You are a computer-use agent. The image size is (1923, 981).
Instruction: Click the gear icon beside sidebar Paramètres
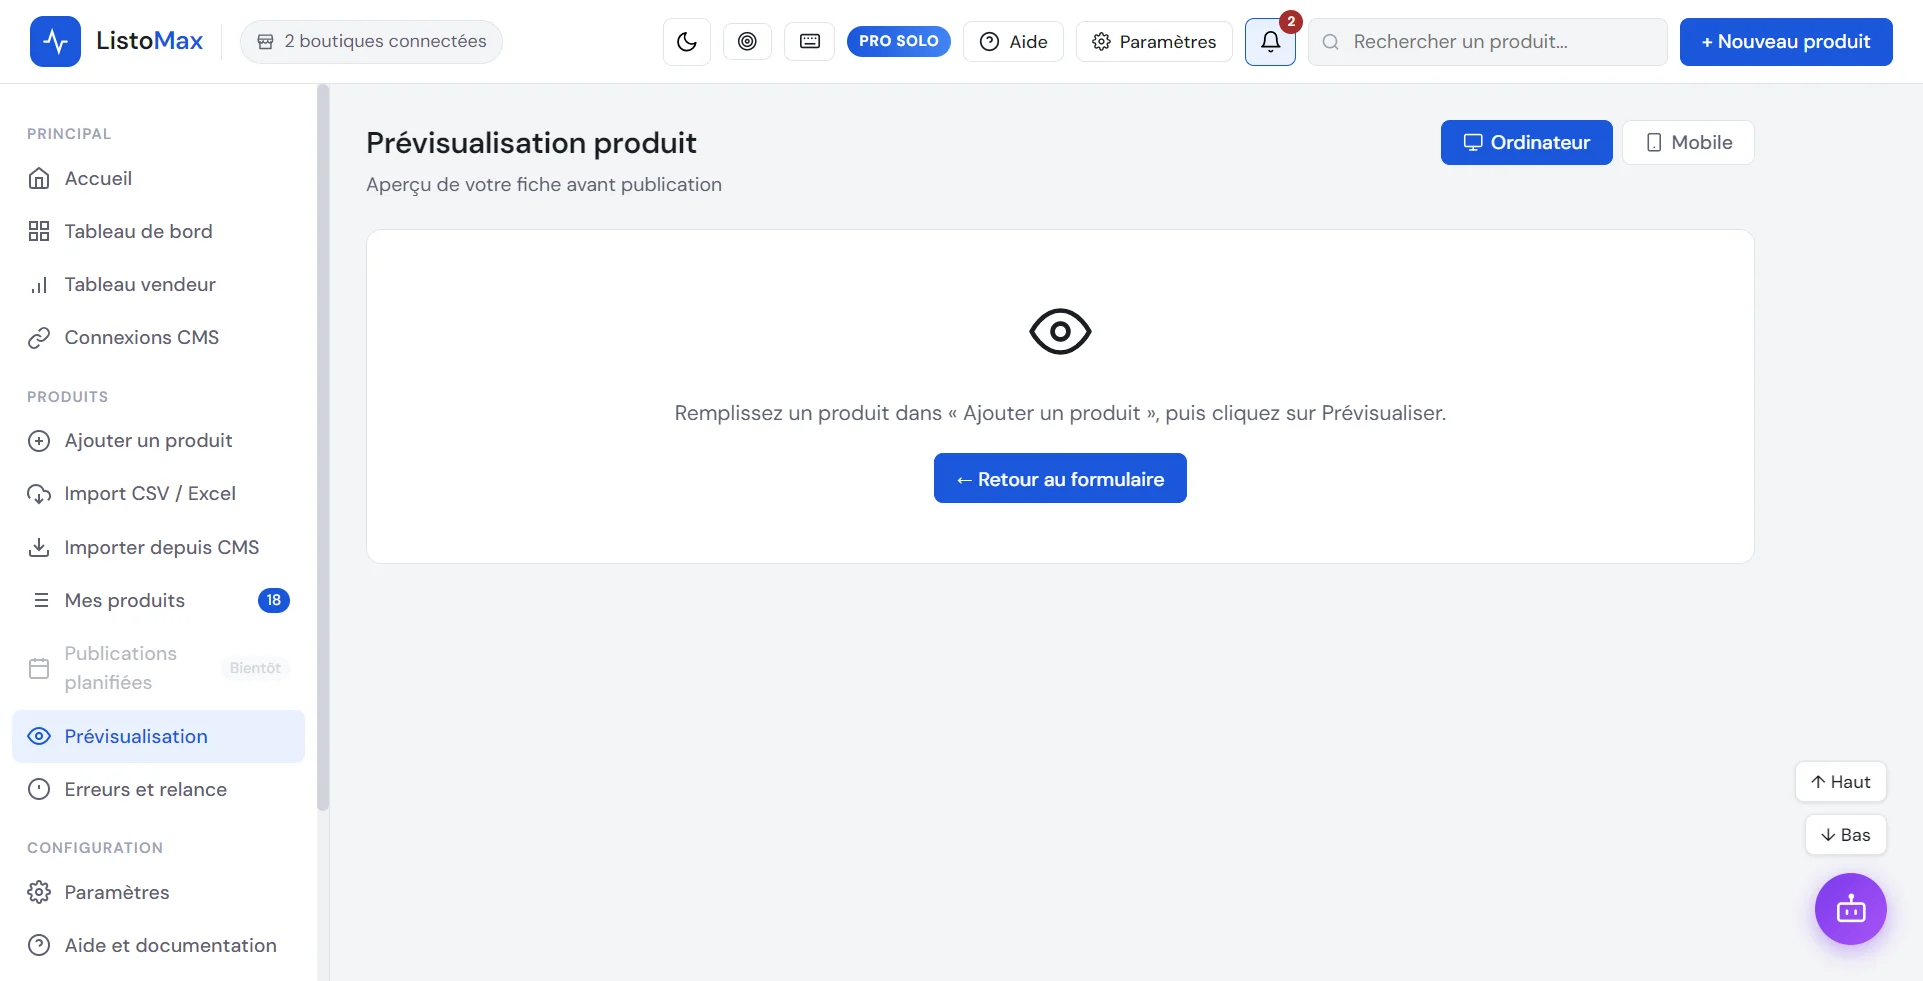pyautogui.click(x=39, y=892)
